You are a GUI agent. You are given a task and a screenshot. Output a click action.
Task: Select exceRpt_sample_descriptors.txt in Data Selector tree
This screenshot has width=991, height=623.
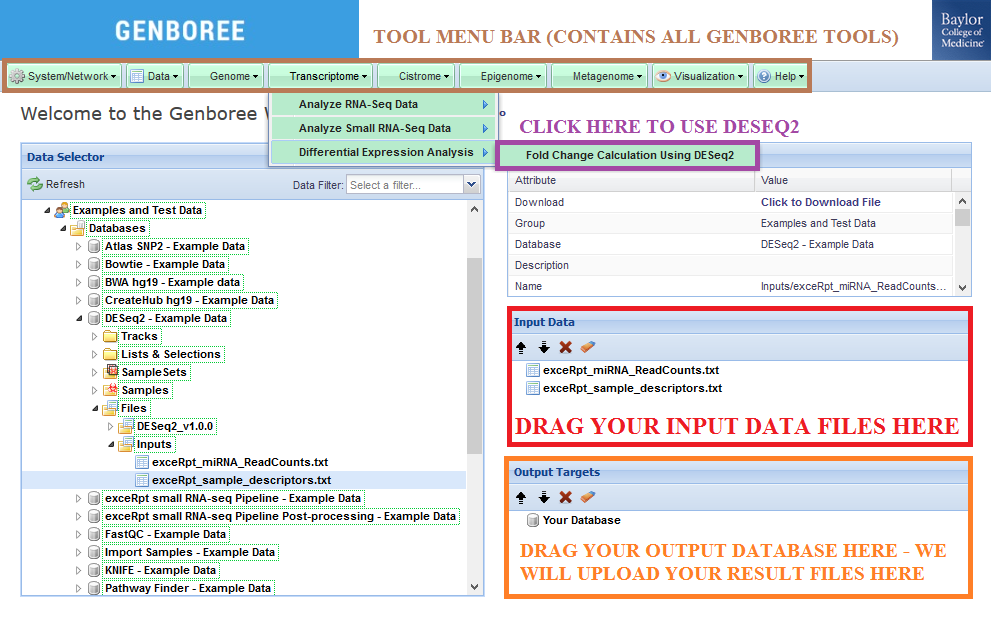point(241,480)
